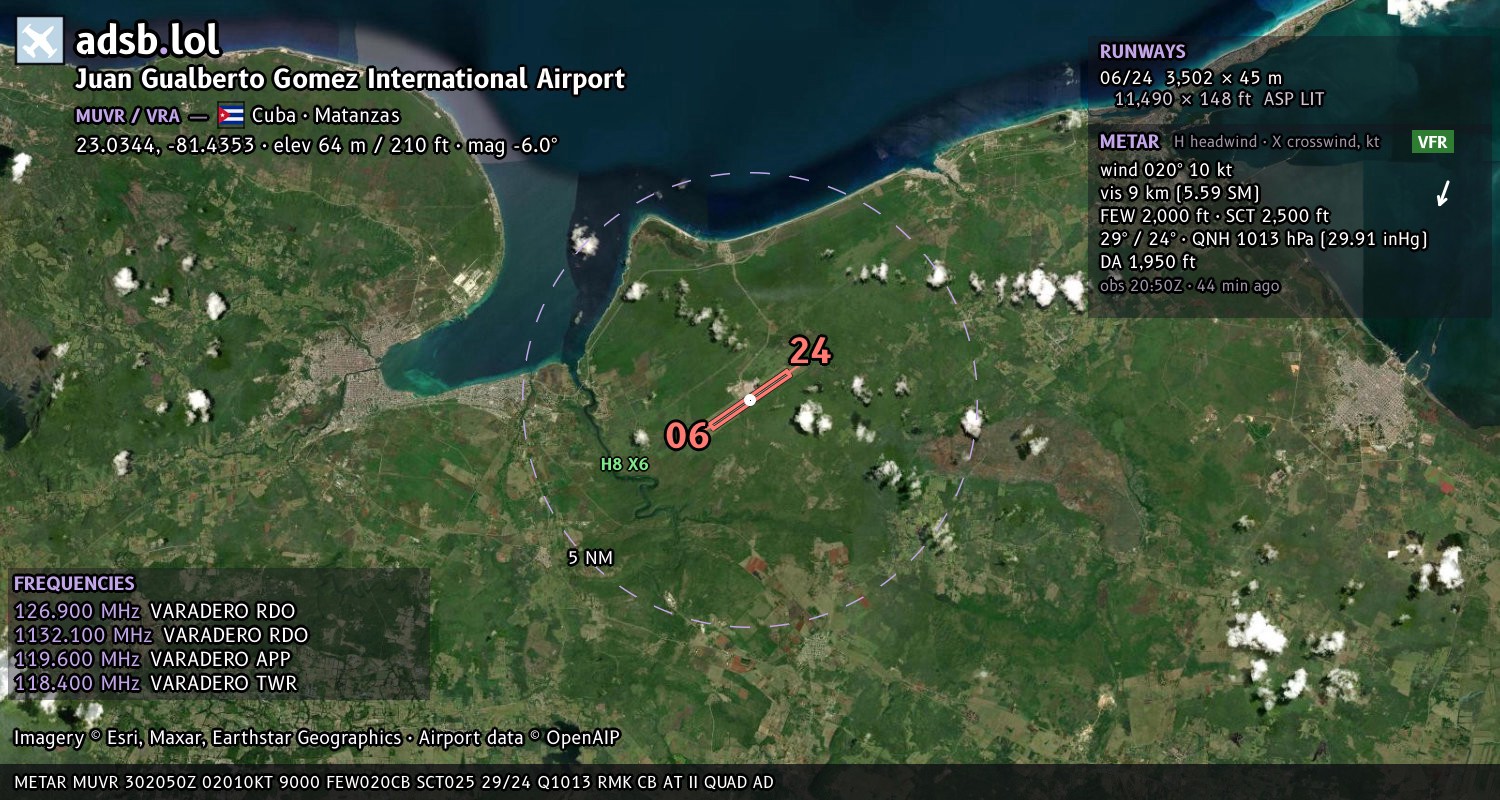Click the H headwind · X crosswind legend
This screenshot has width=1500, height=800.
[x=1276, y=142]
